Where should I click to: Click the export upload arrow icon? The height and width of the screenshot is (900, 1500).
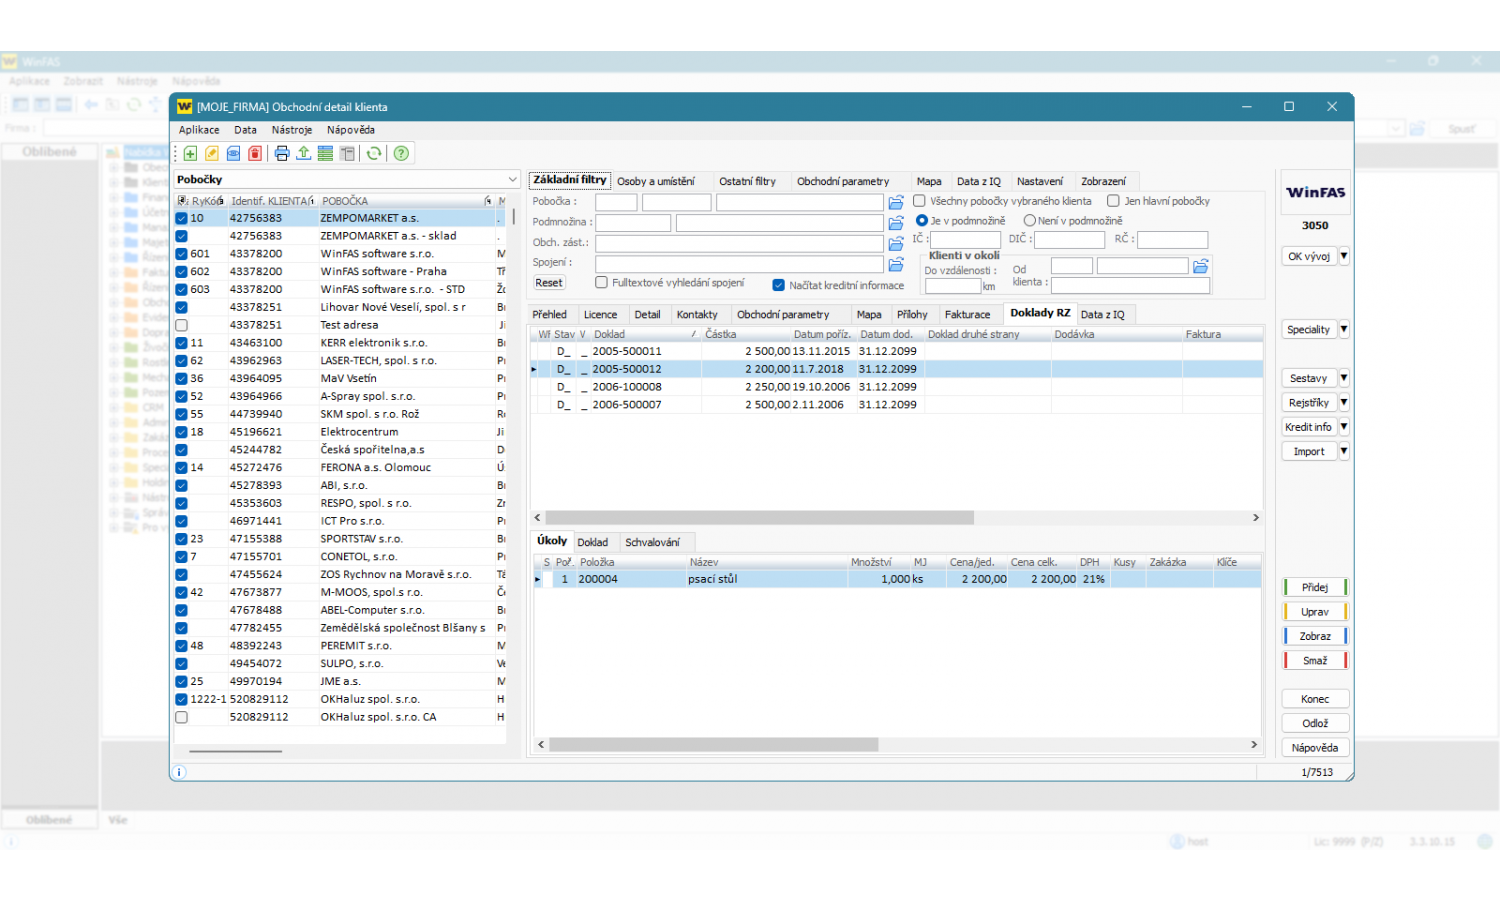(303, 153)
